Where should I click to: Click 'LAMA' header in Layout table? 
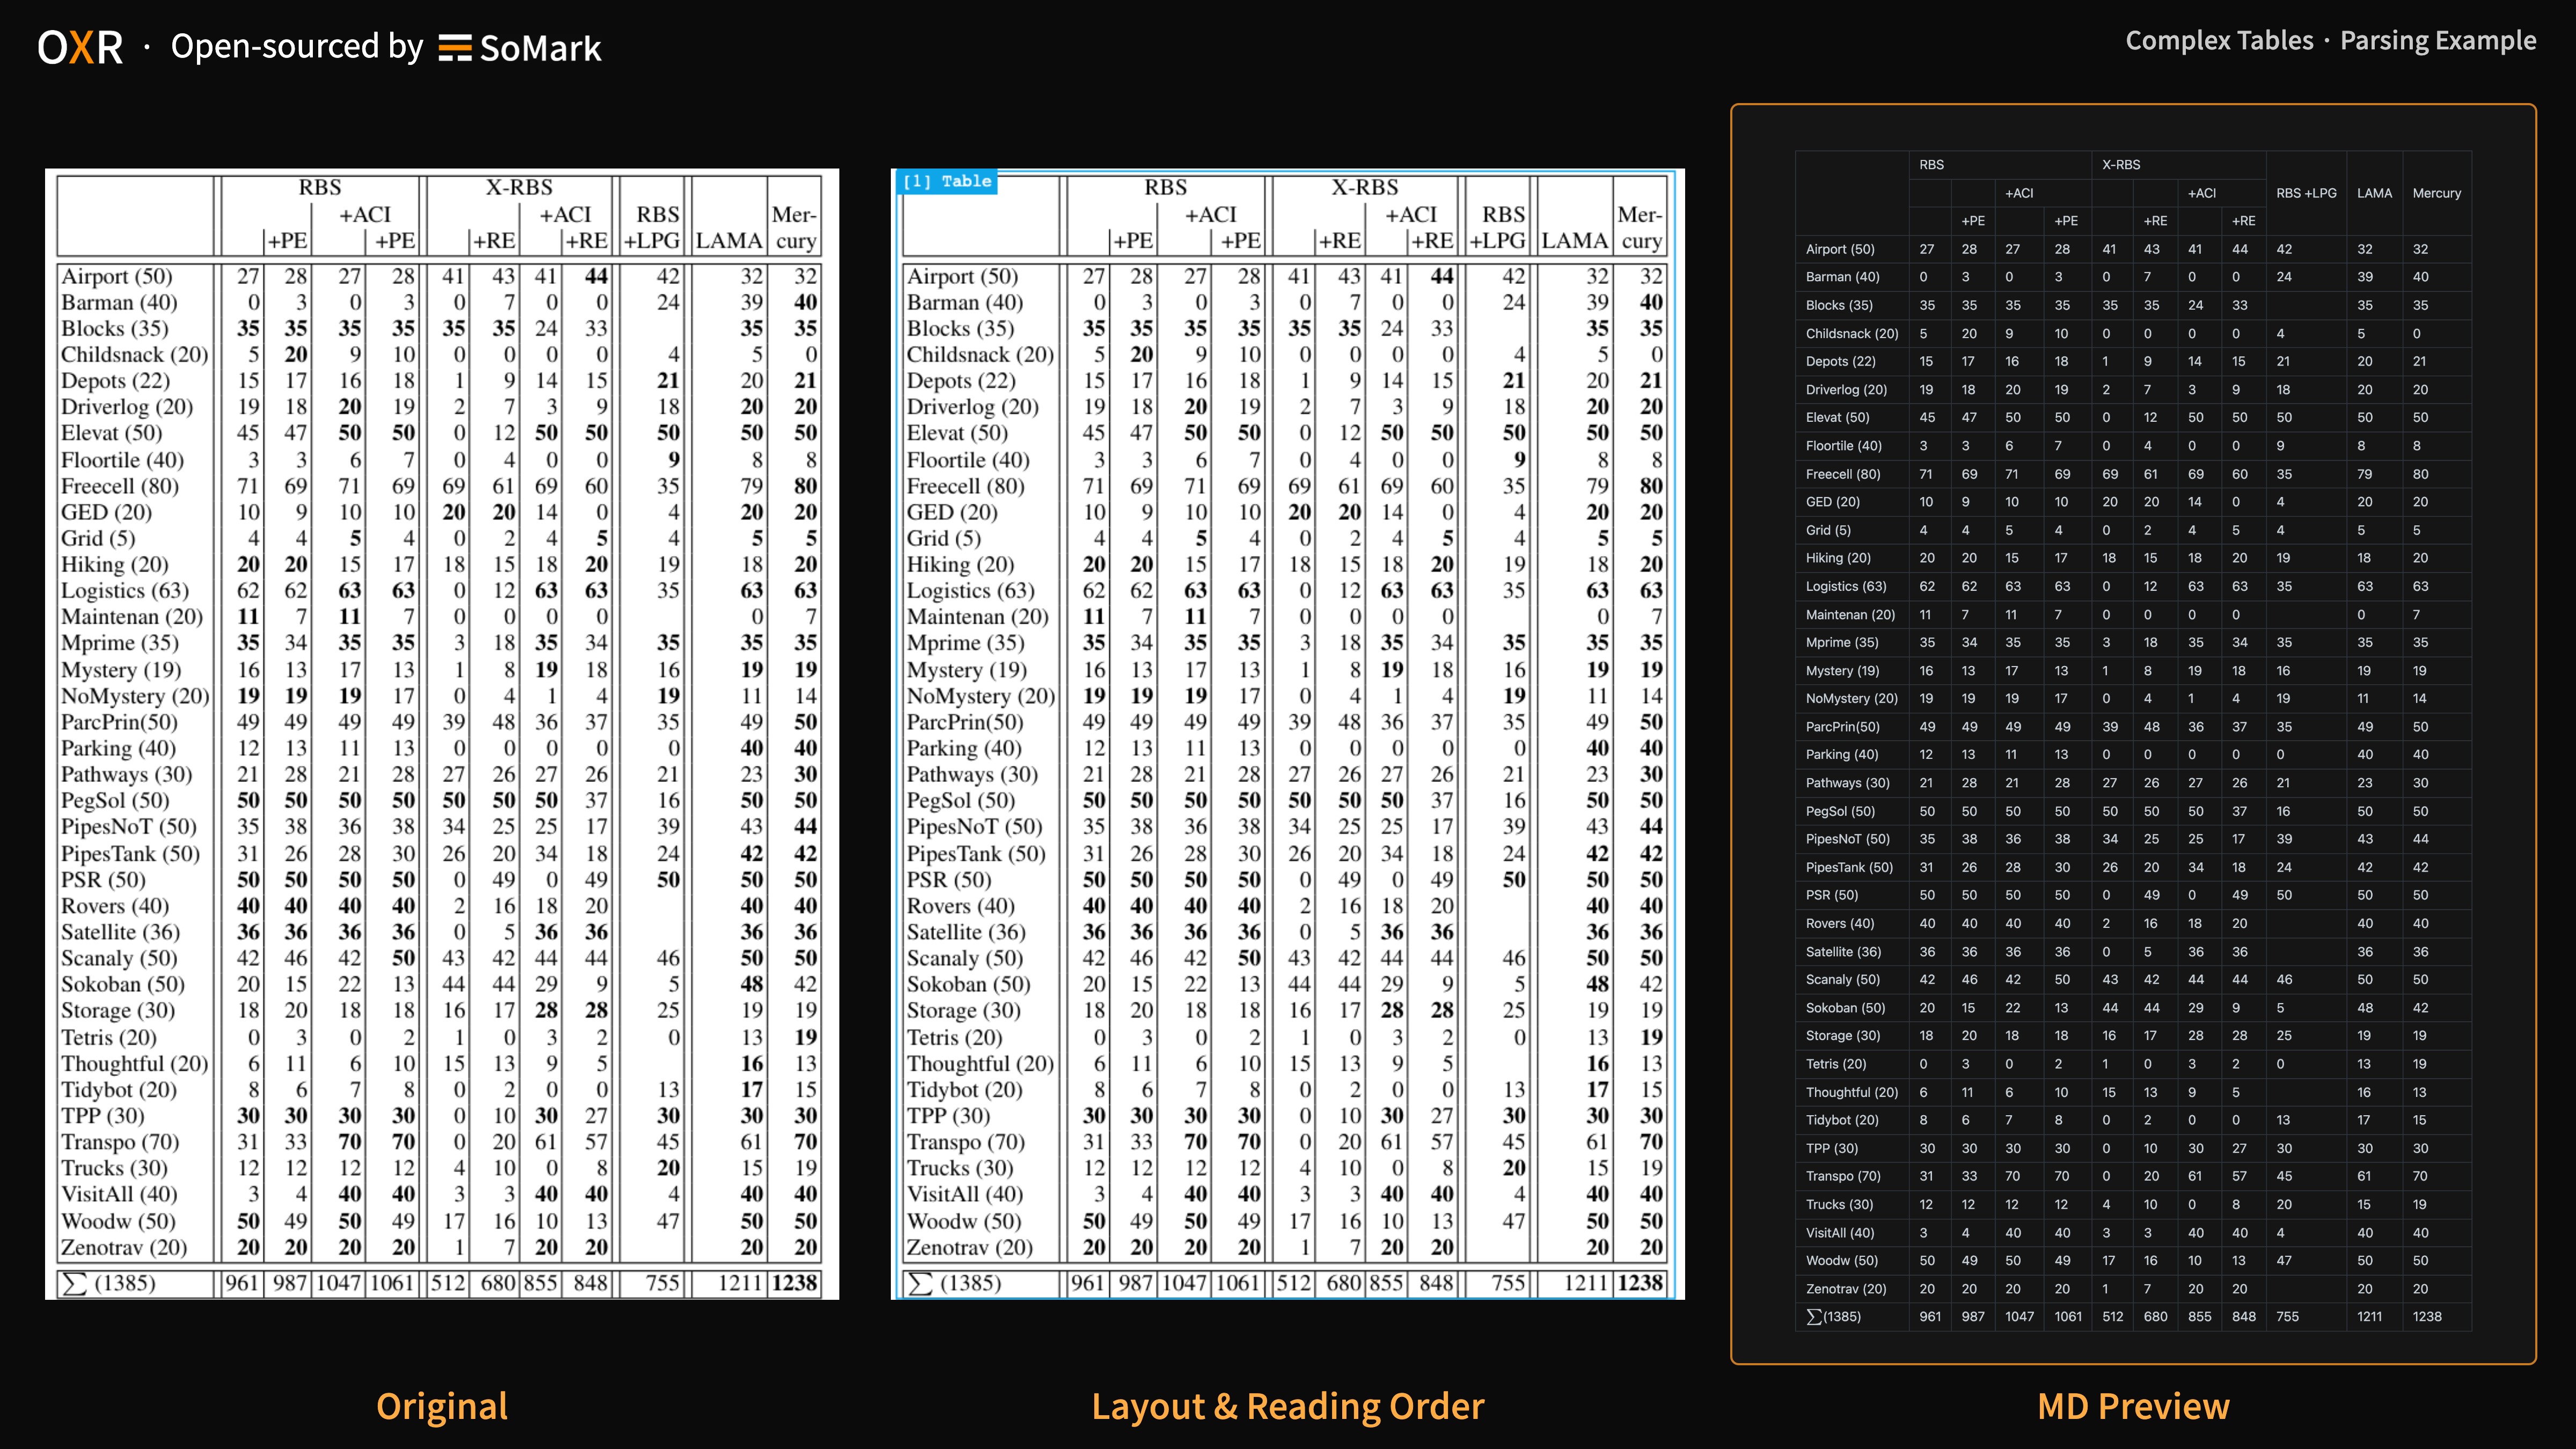pyautogui.click(x=1575, y=241)
